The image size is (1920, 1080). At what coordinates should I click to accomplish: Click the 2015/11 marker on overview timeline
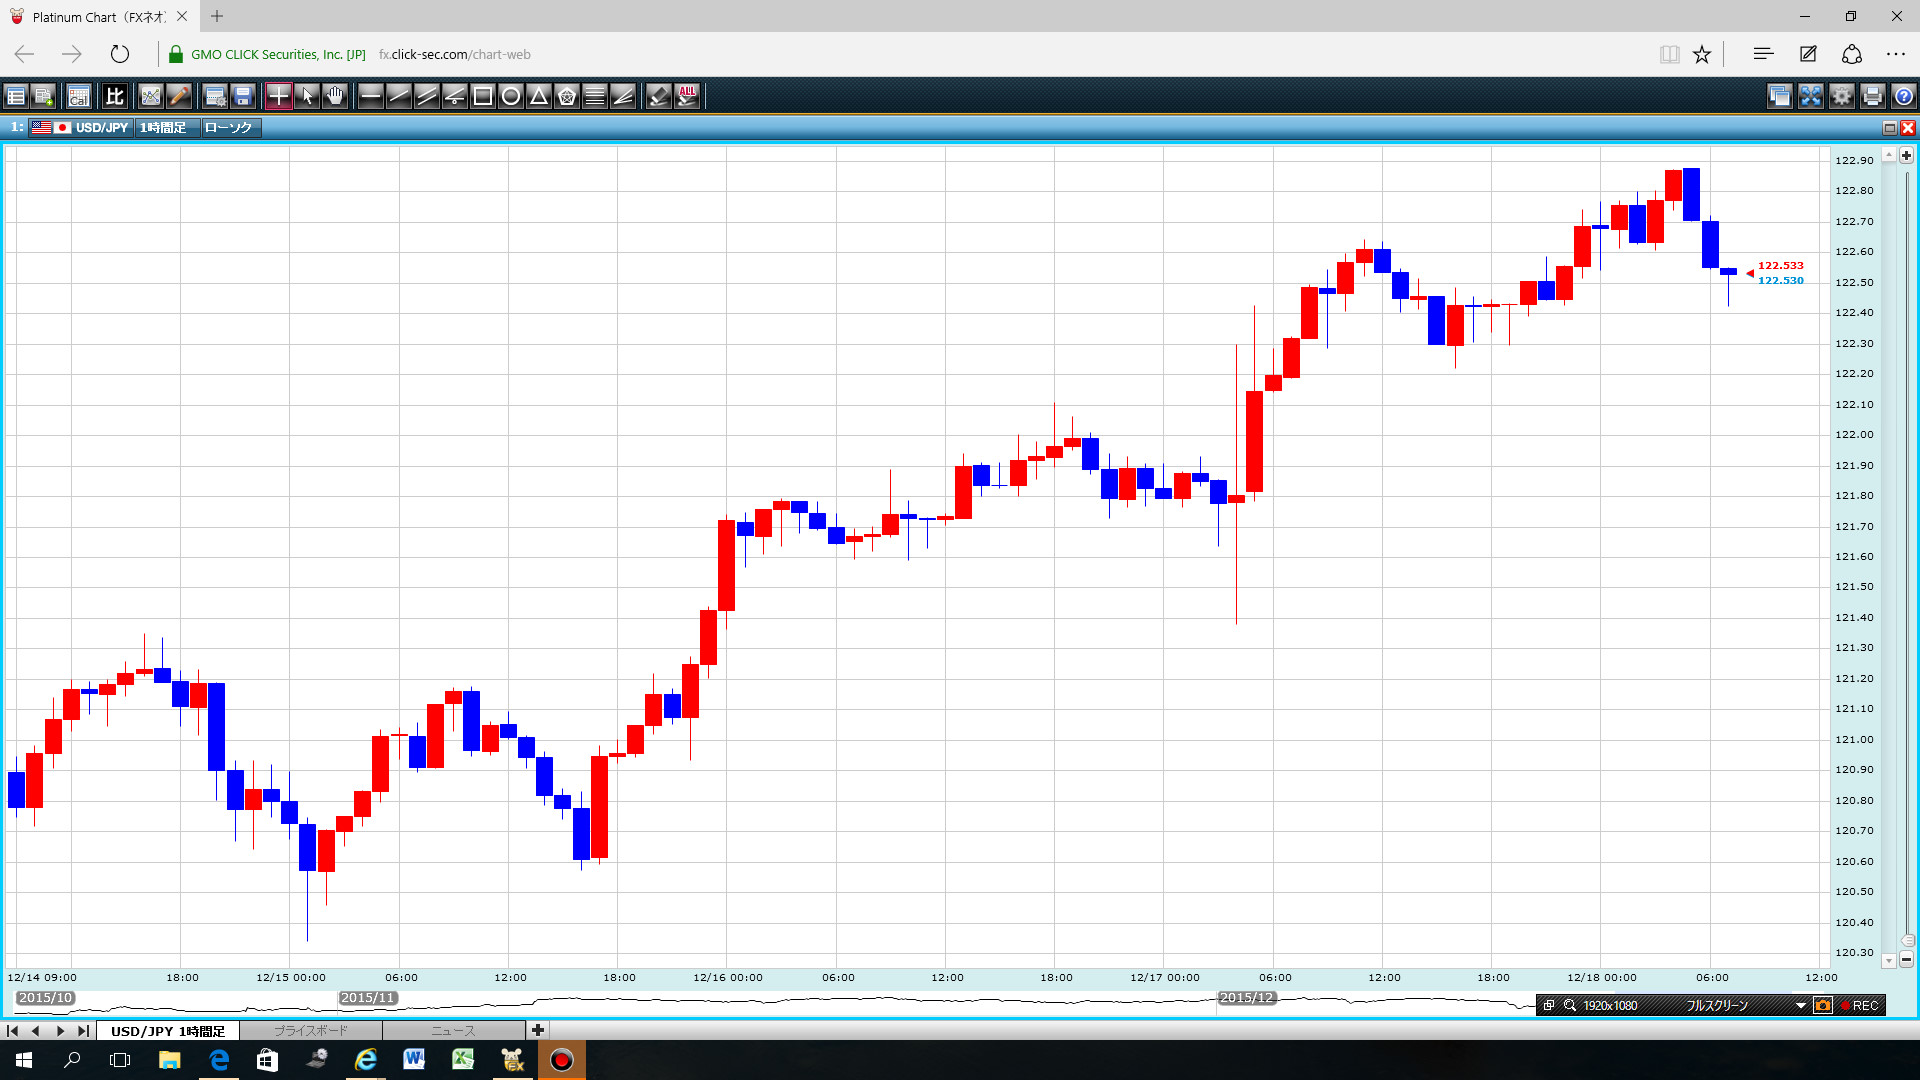pyautogui.click(x=368, y=998)
